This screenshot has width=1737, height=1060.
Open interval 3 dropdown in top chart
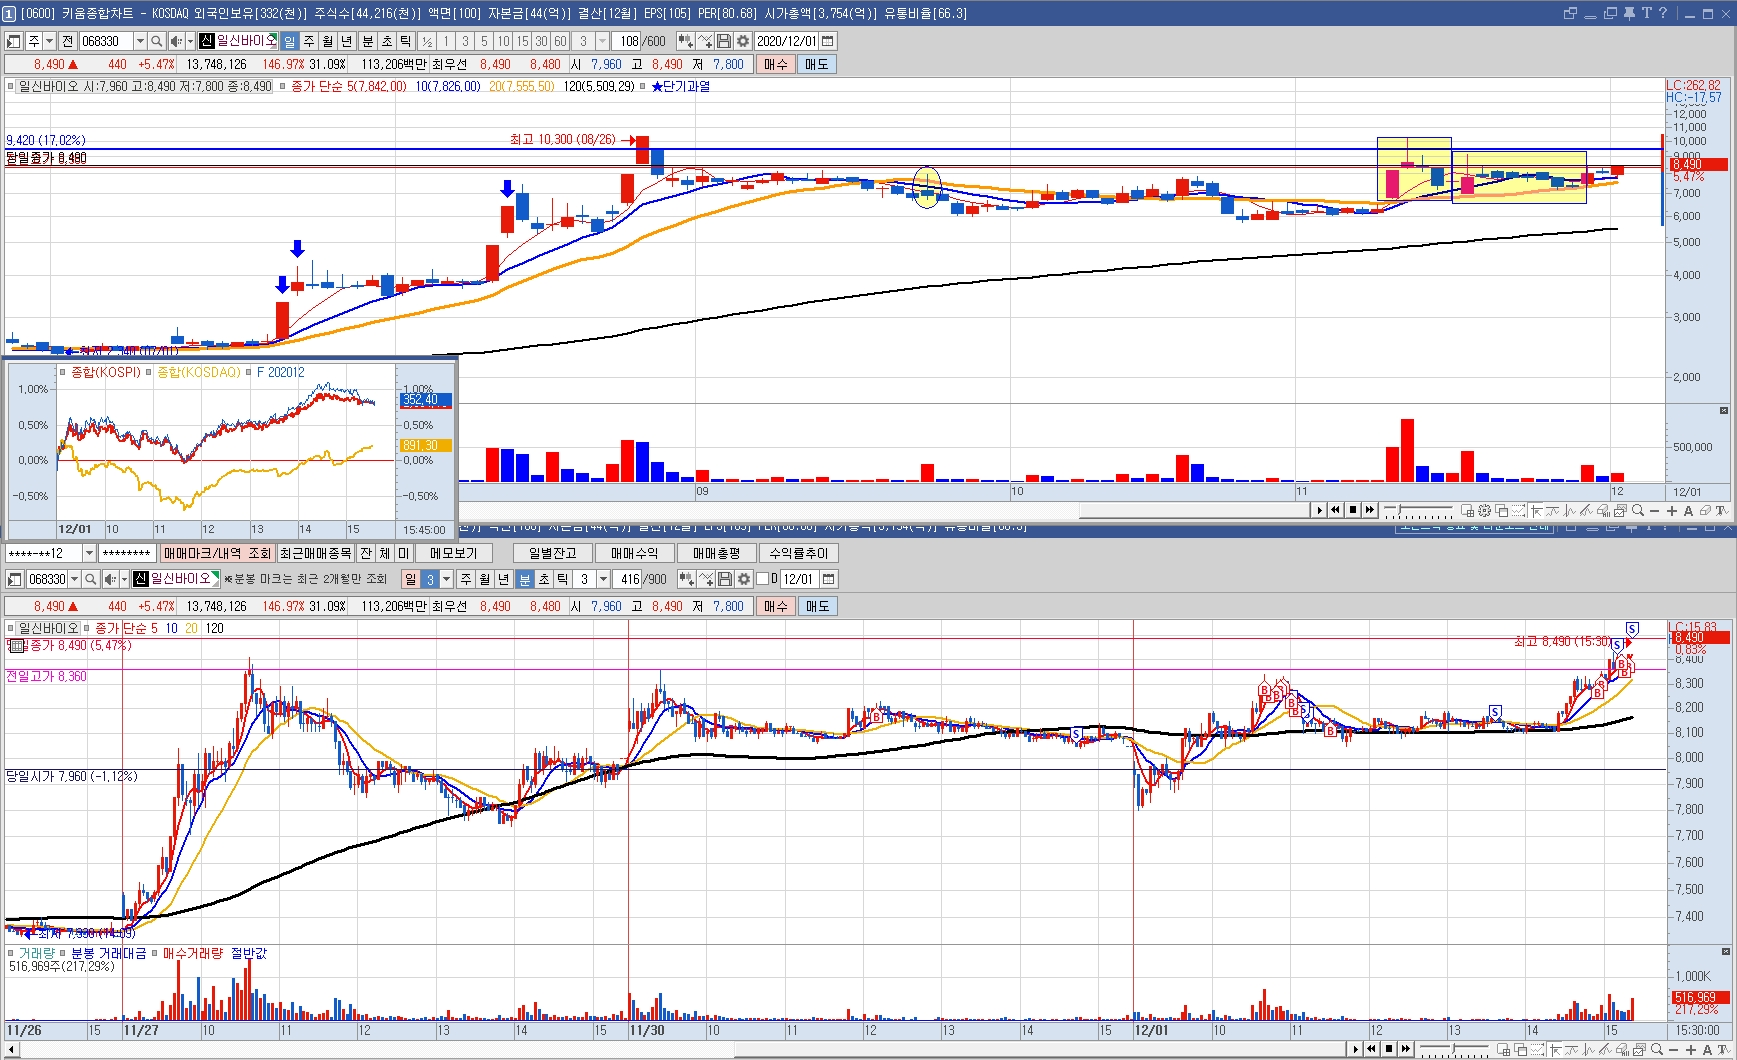point(602,41)
